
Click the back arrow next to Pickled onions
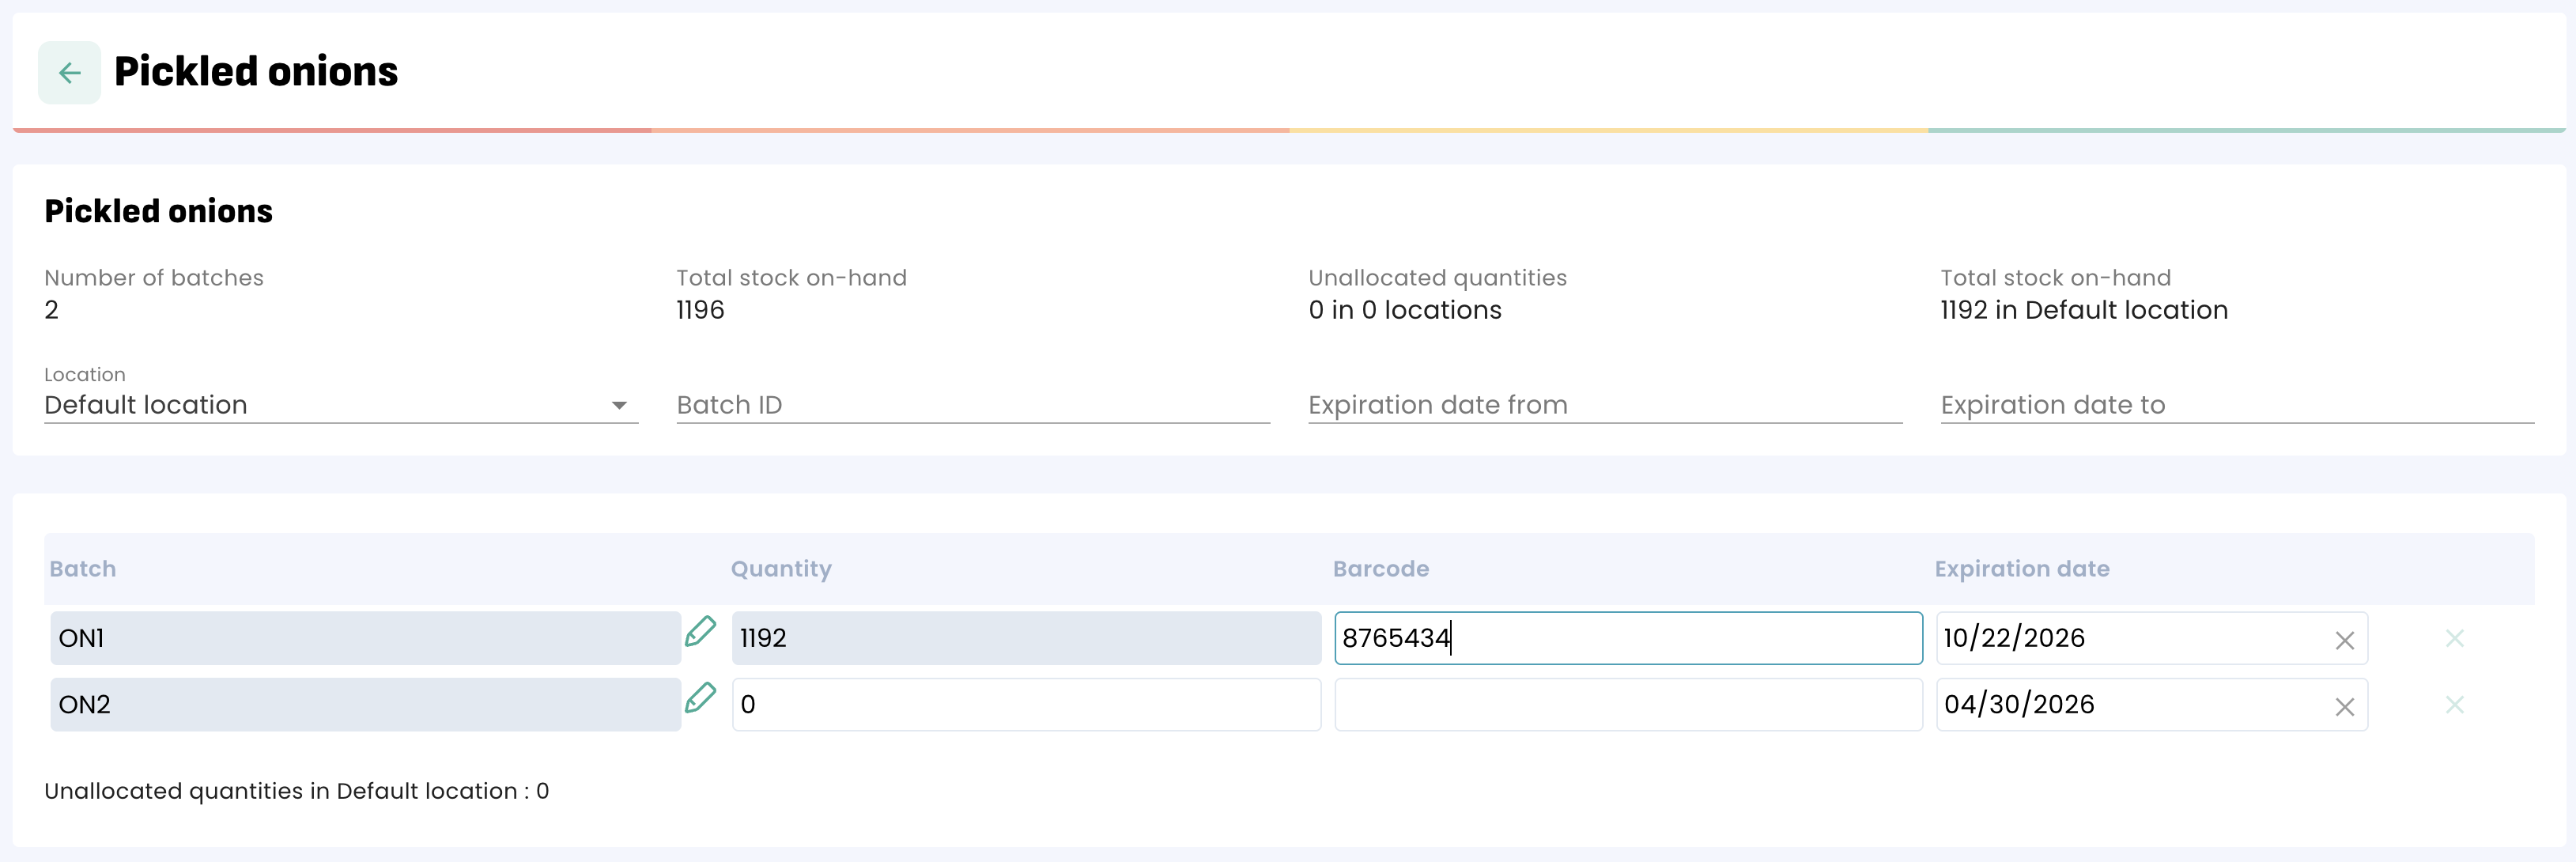pyautogui.click(x=69, y=72)
